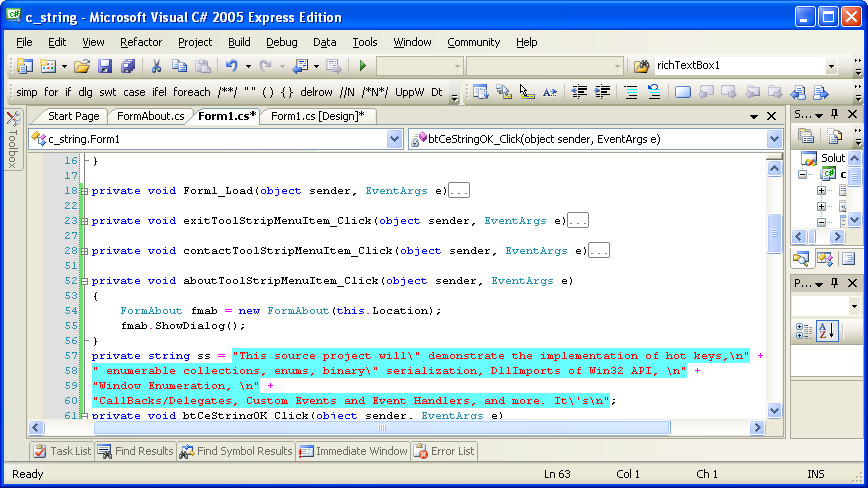Click the simp snippet button
Viewport: 868px width, 488px height.
pos(27,92)
